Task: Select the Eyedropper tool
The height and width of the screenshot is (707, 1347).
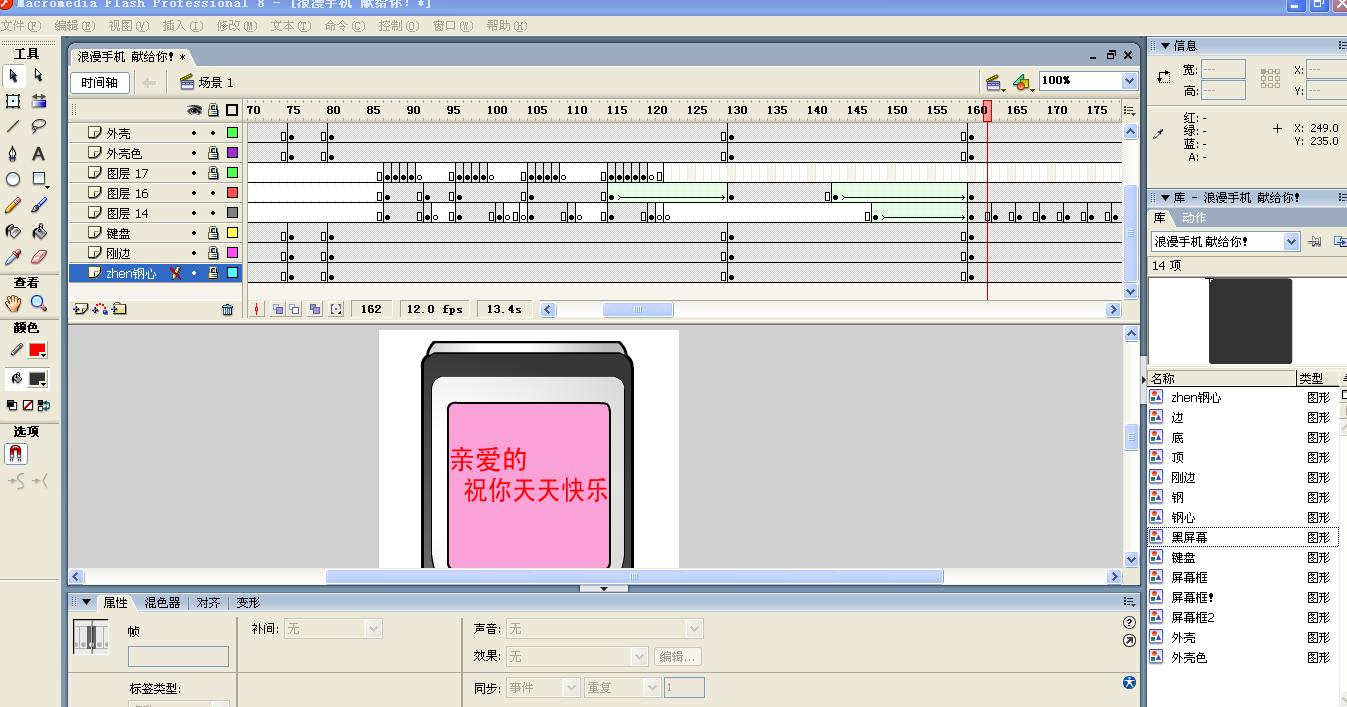Action: click(13, 257)
